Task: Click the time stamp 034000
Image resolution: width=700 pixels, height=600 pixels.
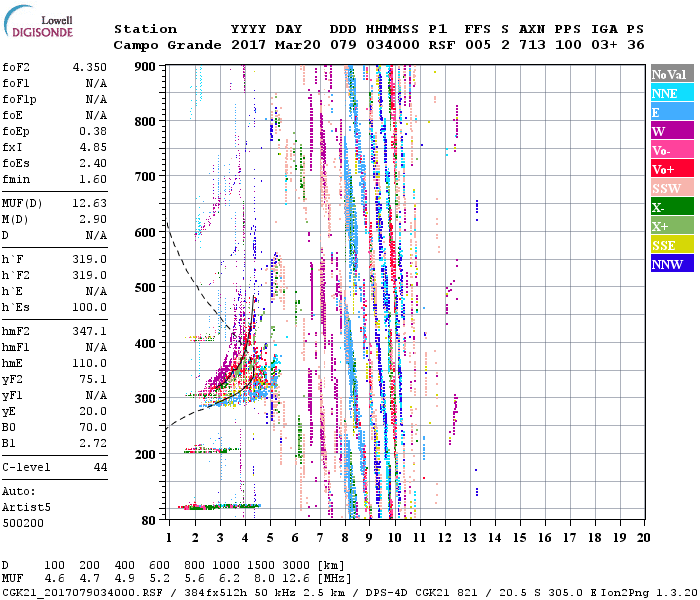Action: 393,45
